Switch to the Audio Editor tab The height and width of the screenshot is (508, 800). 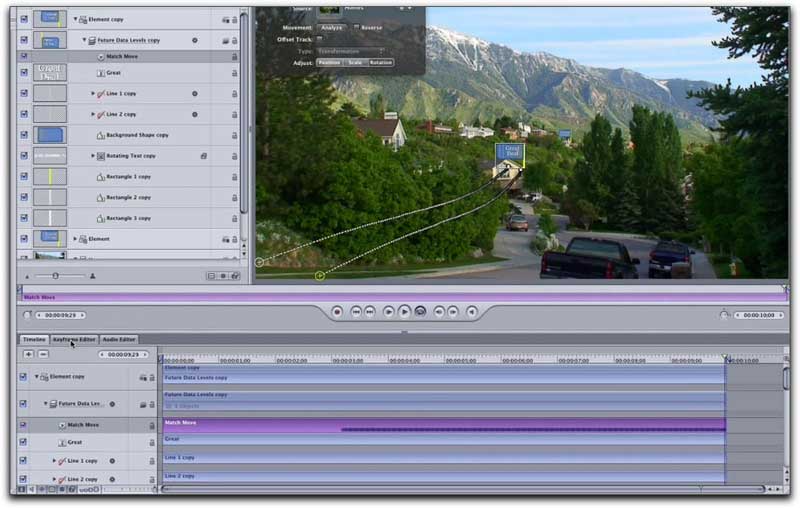[x=119, y=340]
